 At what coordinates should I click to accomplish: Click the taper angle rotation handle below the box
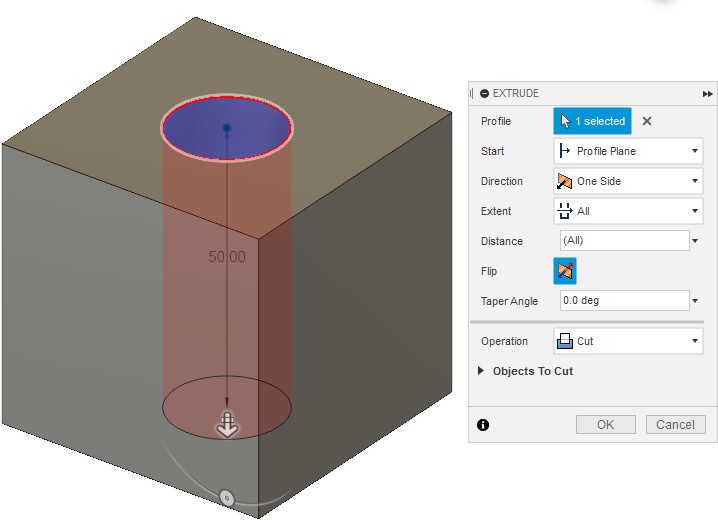coord(226,496)
